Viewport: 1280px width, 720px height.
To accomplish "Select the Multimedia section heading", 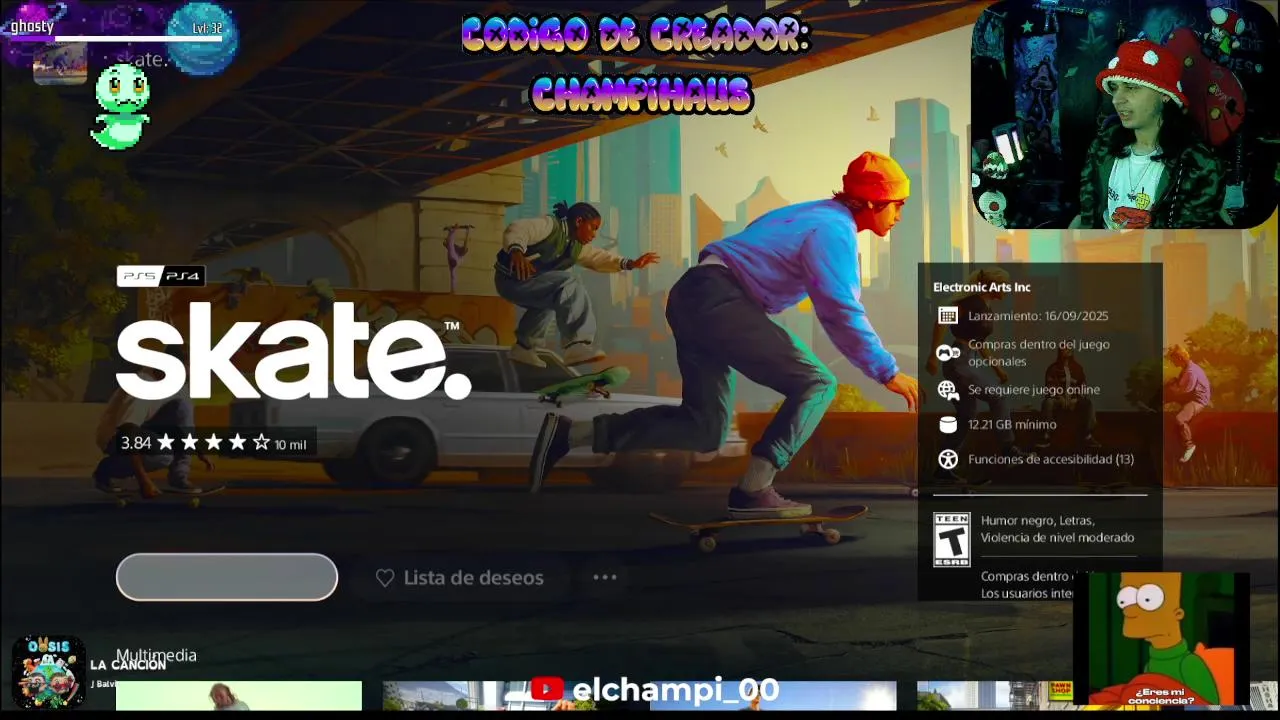I will (x=156, y=655).
